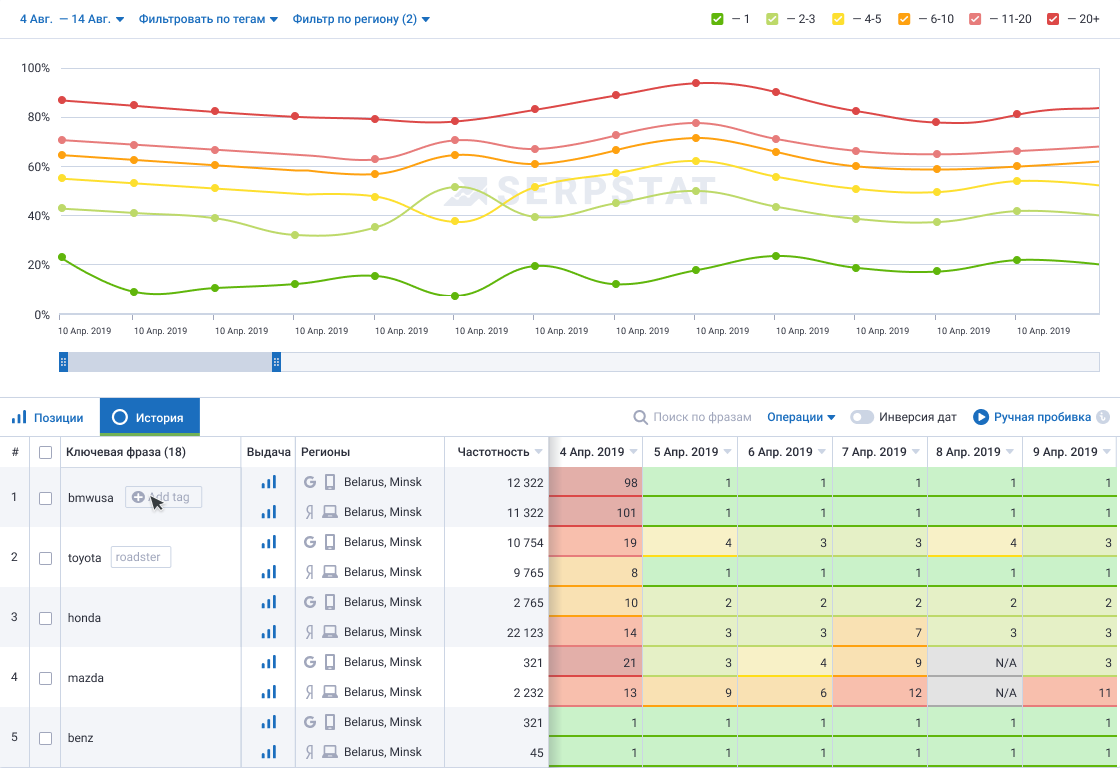The image size is (1120, 768).
Task: Open SERP chart icon for mazda Yandex row
Action: point(269,692)
